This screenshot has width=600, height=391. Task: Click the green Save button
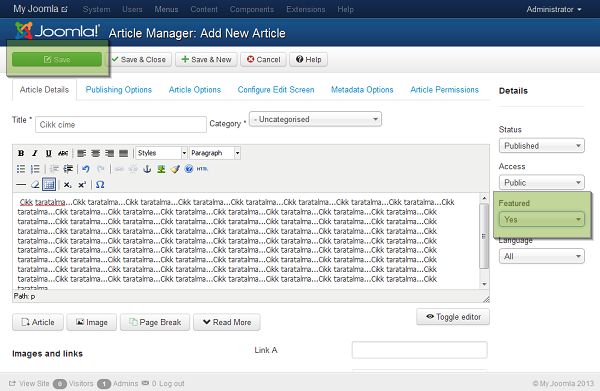pos(57,60)
